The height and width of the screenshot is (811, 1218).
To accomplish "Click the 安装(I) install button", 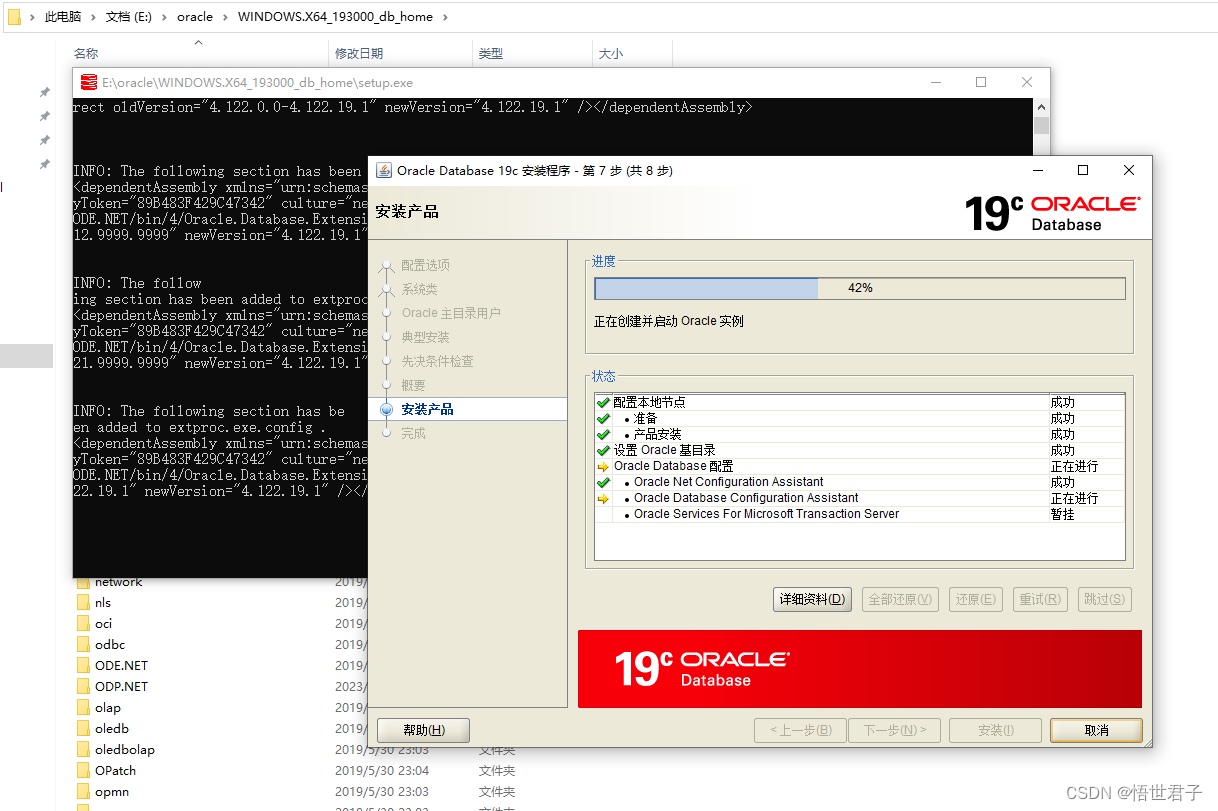I will pos(995,730).
